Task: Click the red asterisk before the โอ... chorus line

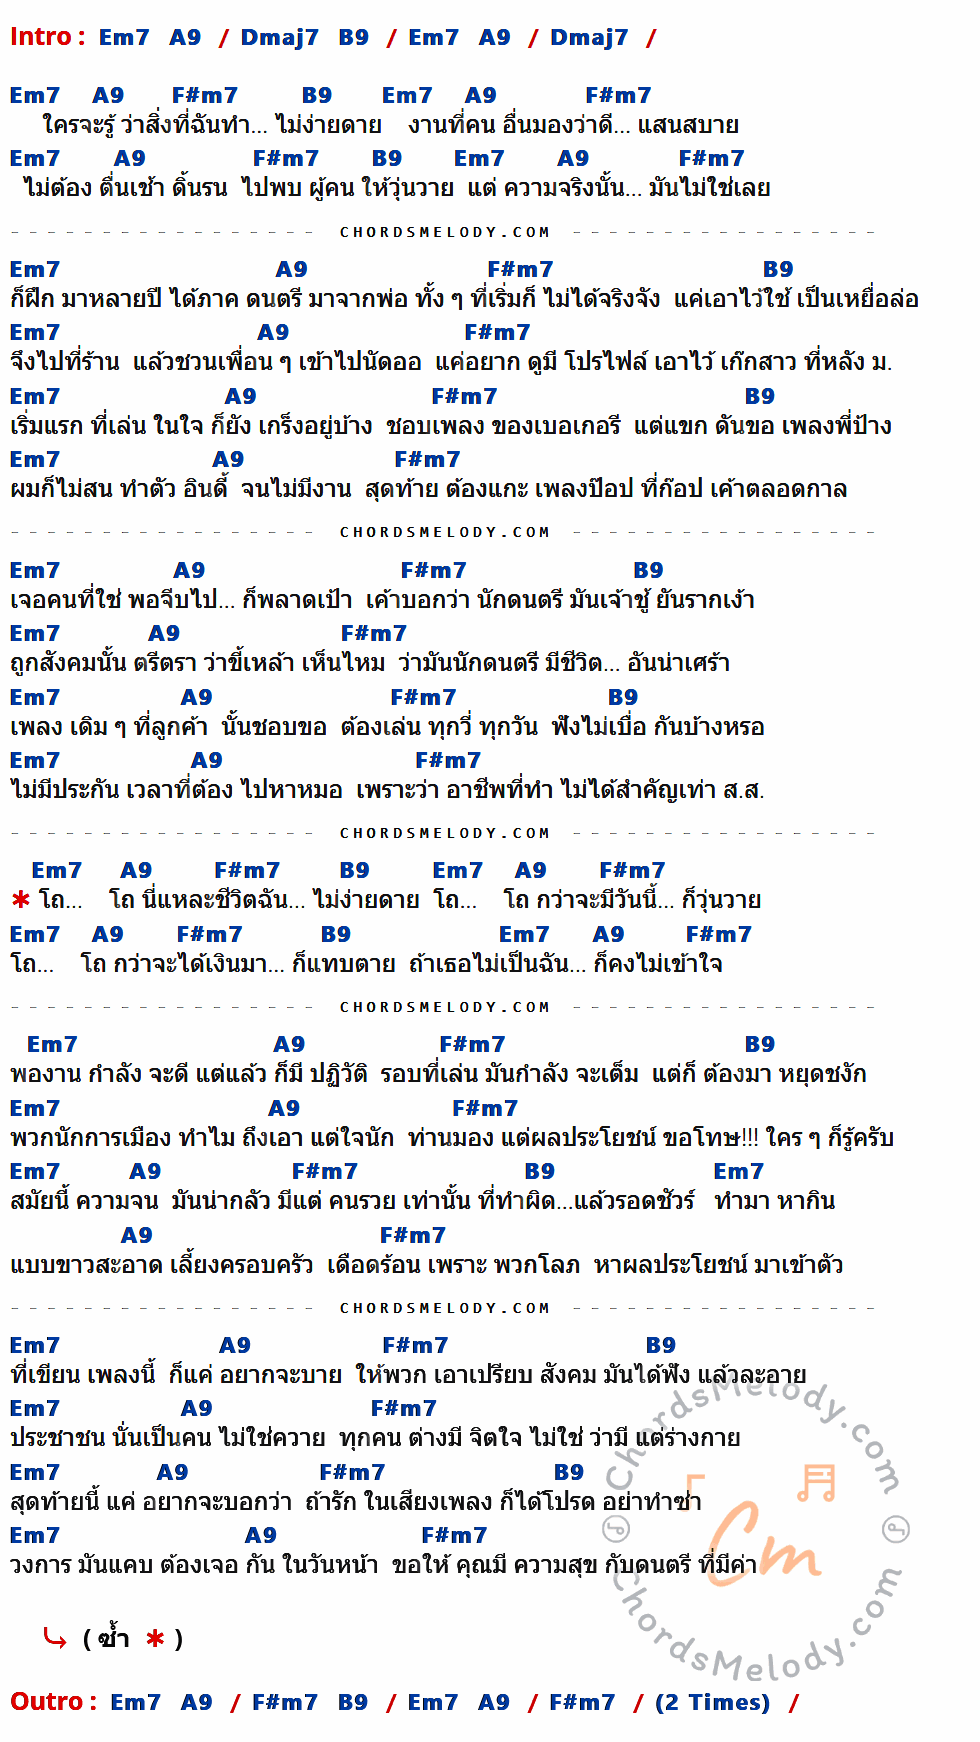Action: (20, 901)
